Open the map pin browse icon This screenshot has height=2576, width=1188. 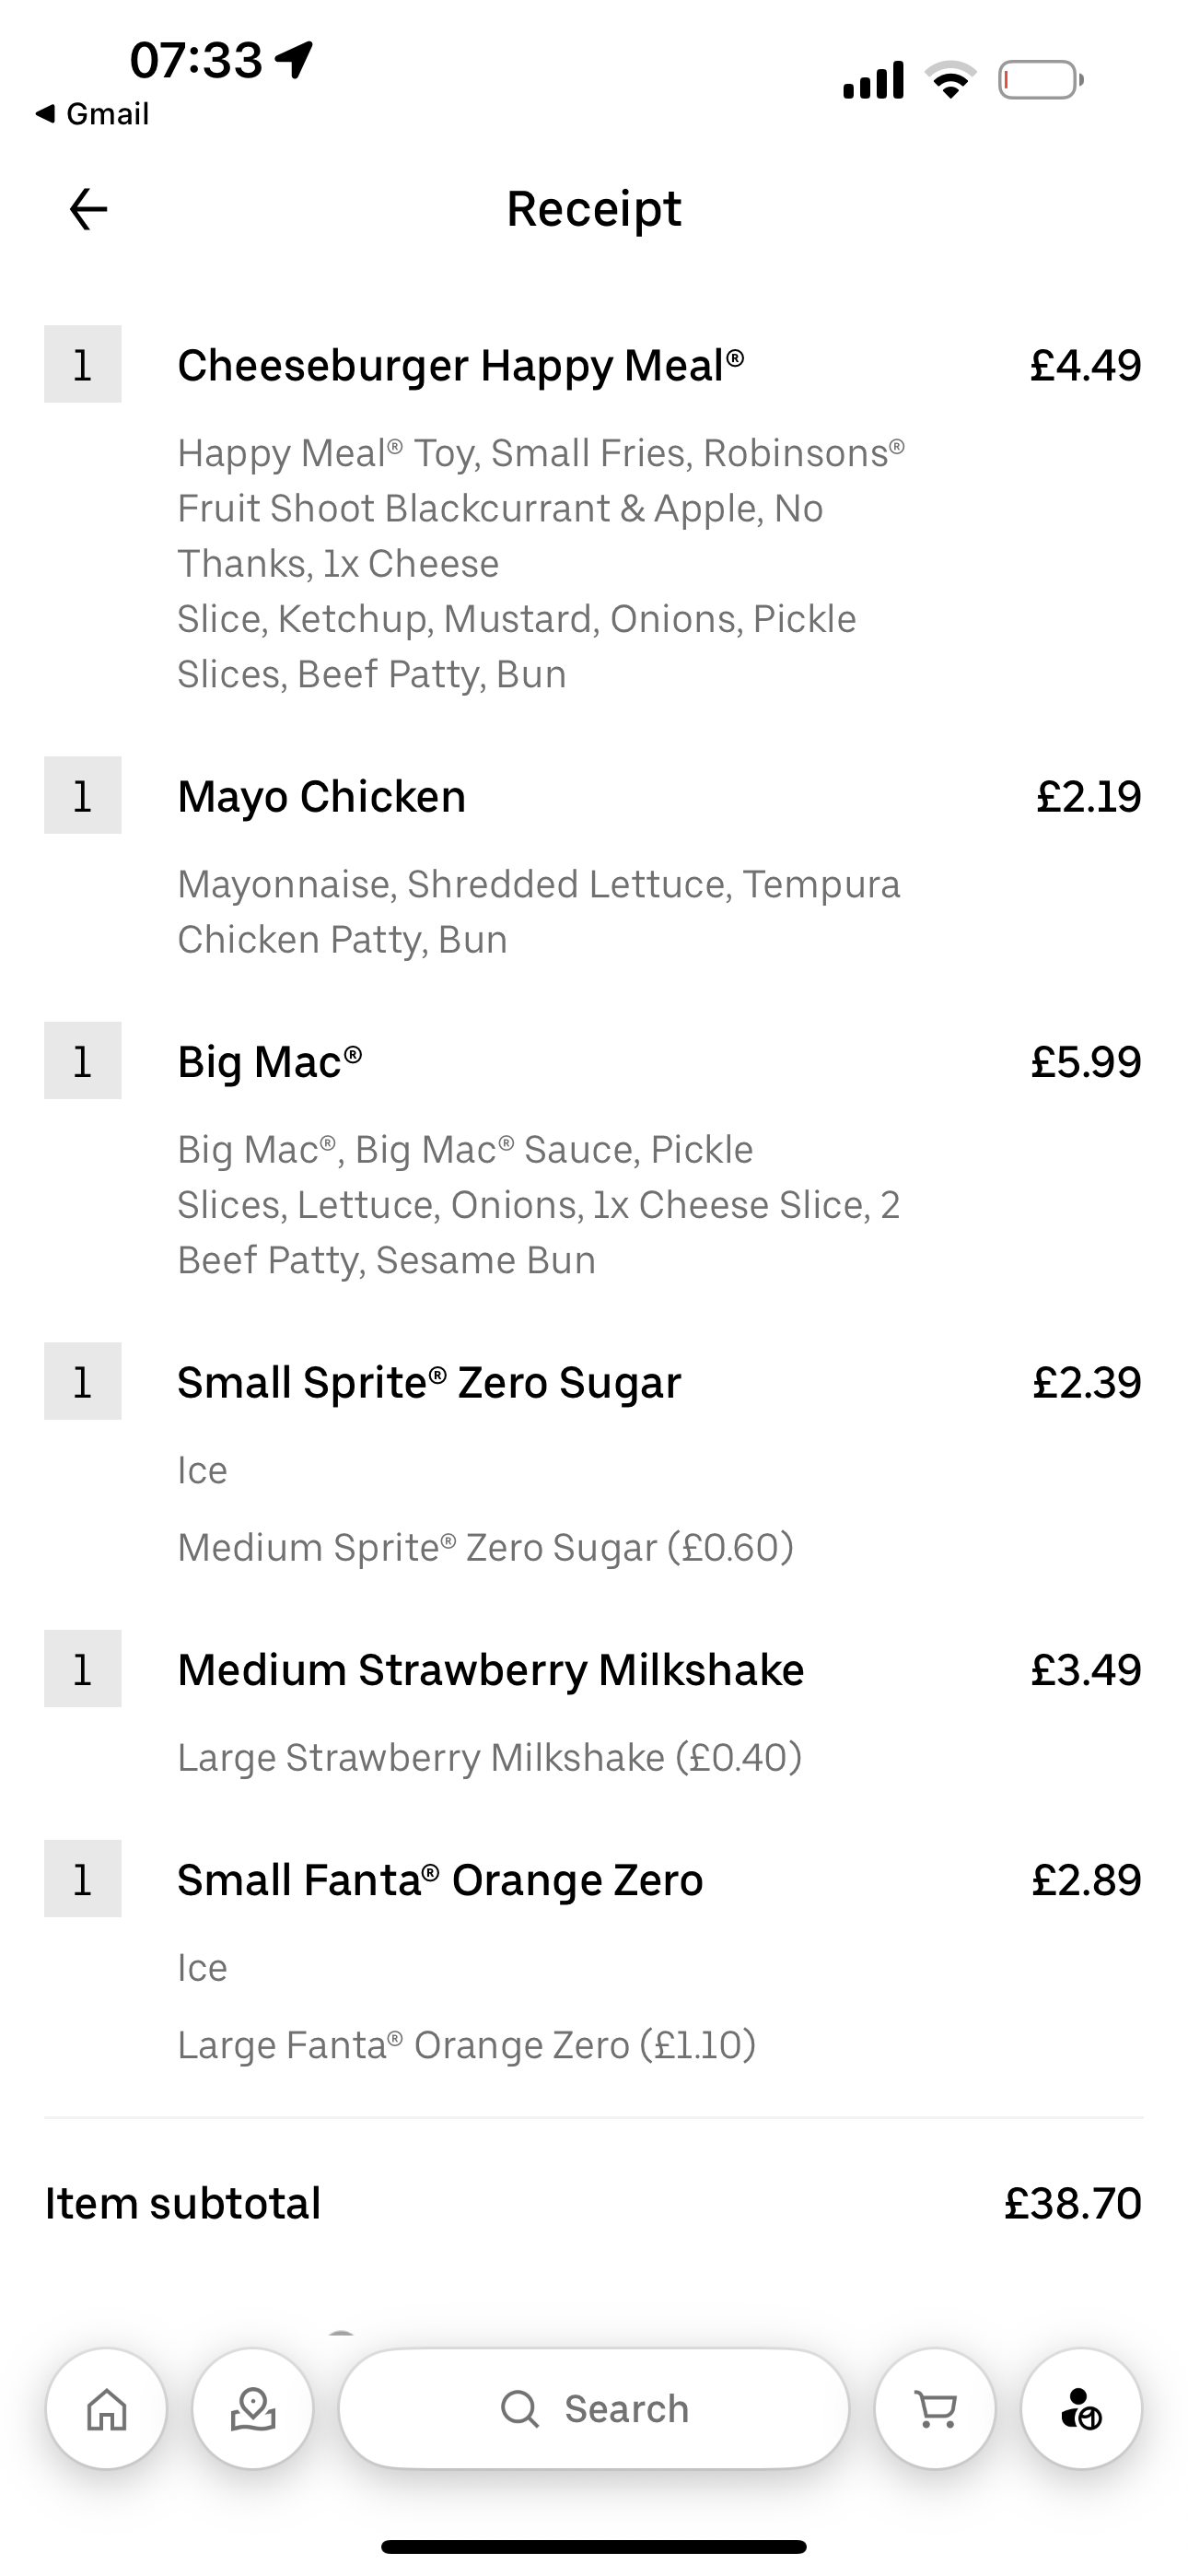pyautogui.click(x=253, y=2408)
